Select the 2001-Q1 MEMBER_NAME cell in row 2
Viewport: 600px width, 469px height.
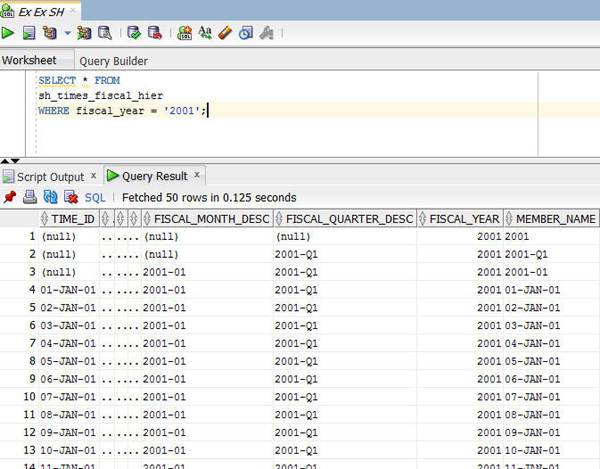(x=525, y=254)
